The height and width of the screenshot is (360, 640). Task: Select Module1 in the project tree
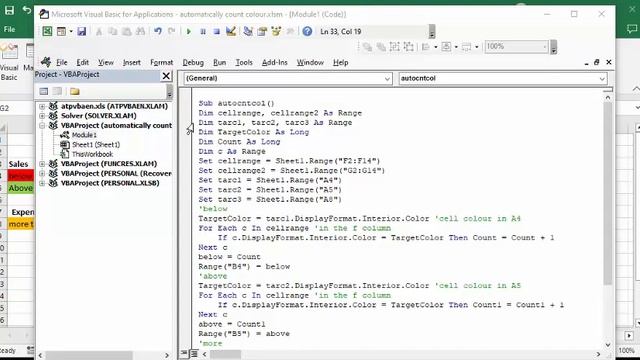84,135
